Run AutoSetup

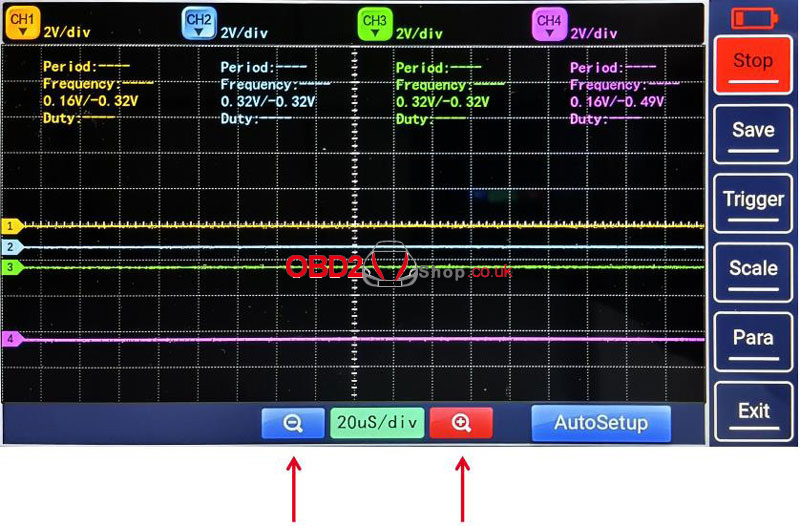(x=600, y=423)
